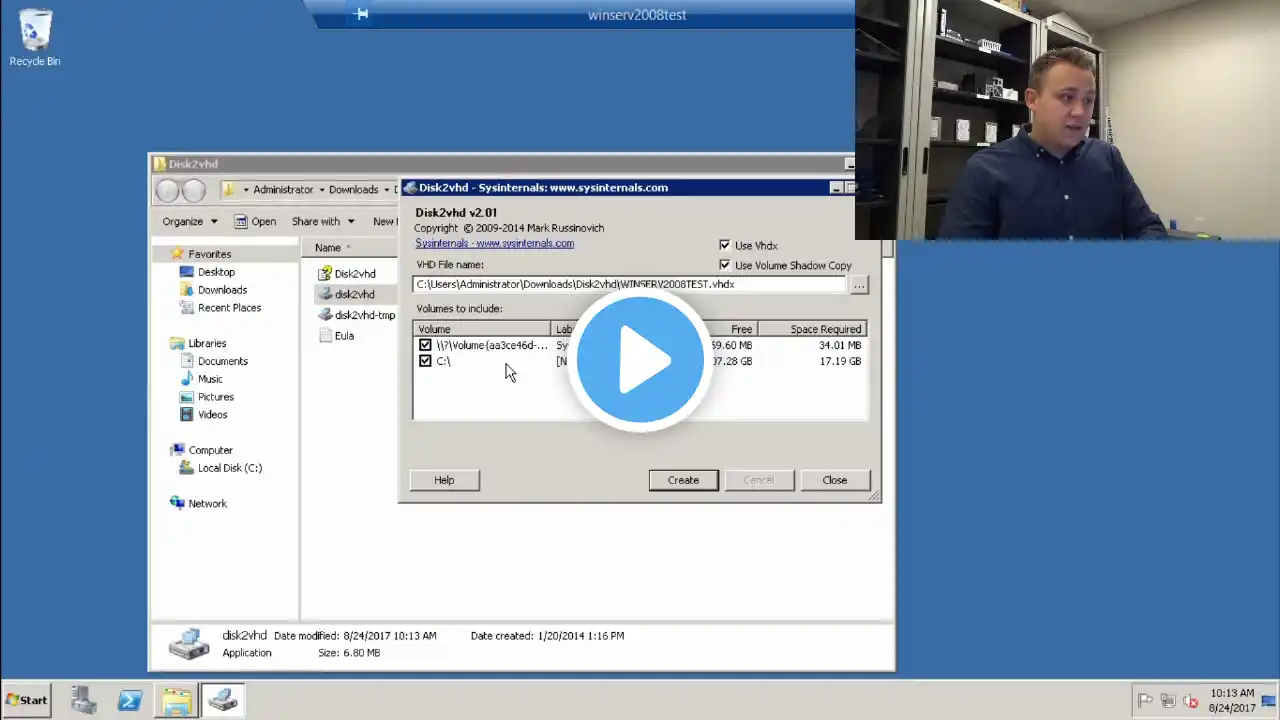Open the Sysinternals website link
The width and height of the screenshot is (1280, 720).
[494, 243]
